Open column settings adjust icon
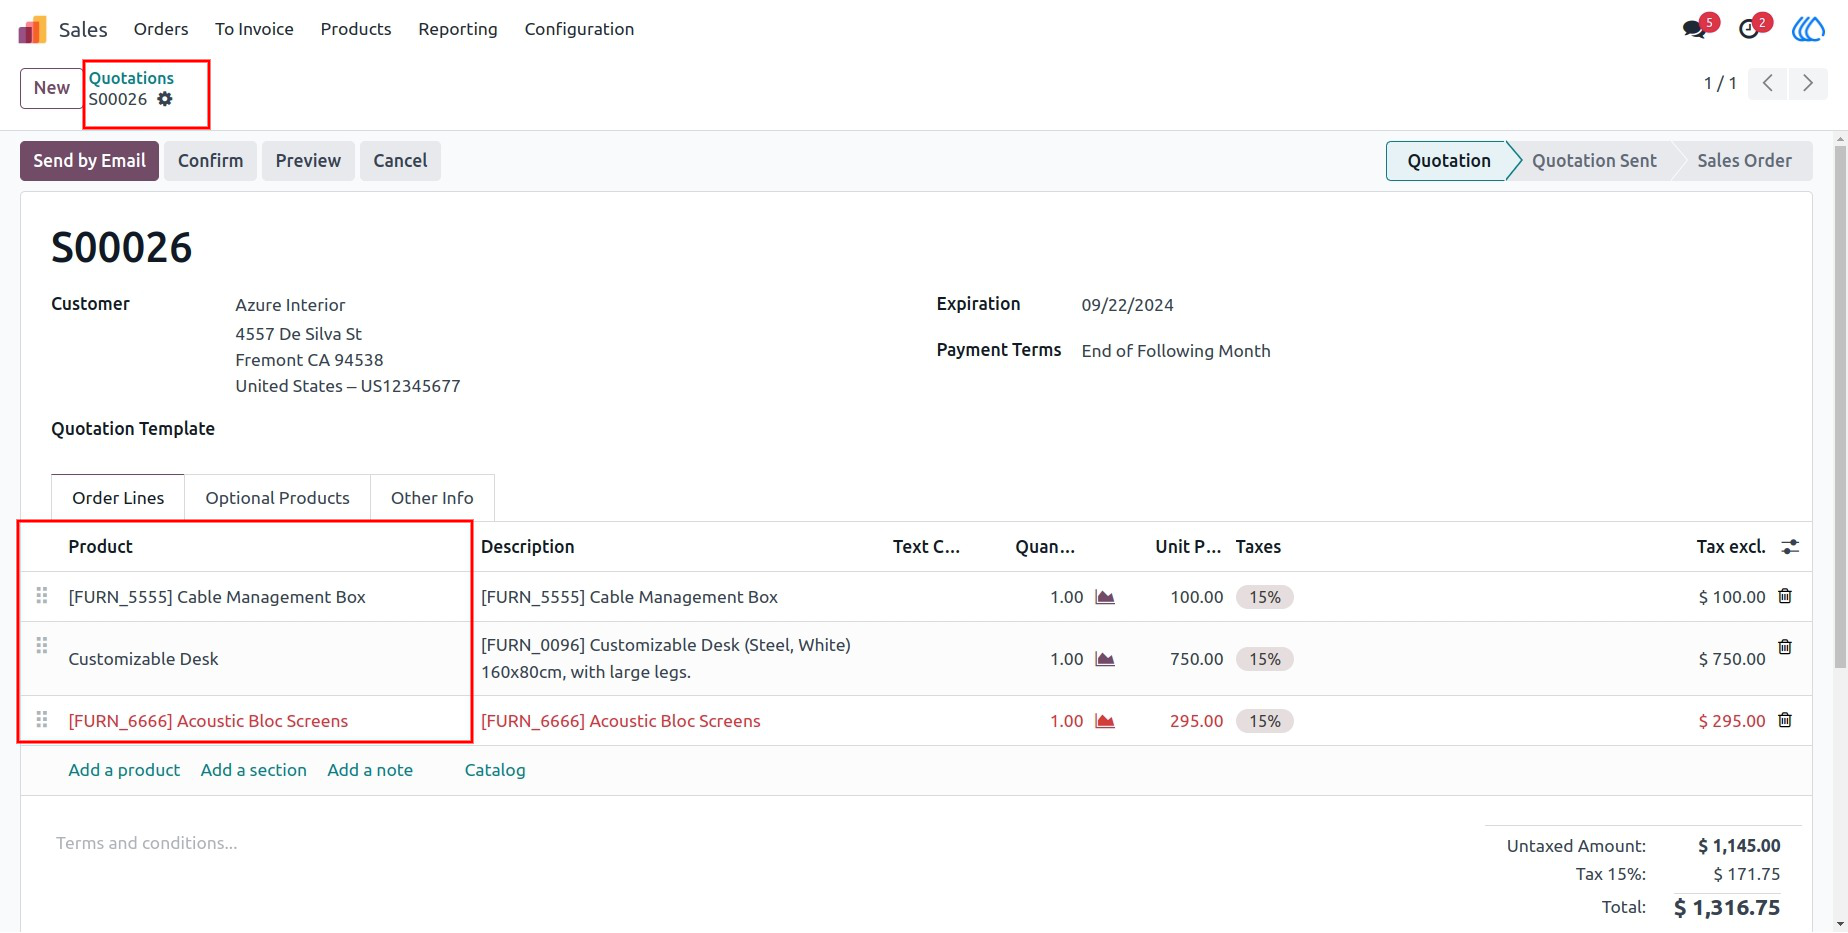Image resolution: width=1848 pixels, height=933 pixels. point(1790,547)
